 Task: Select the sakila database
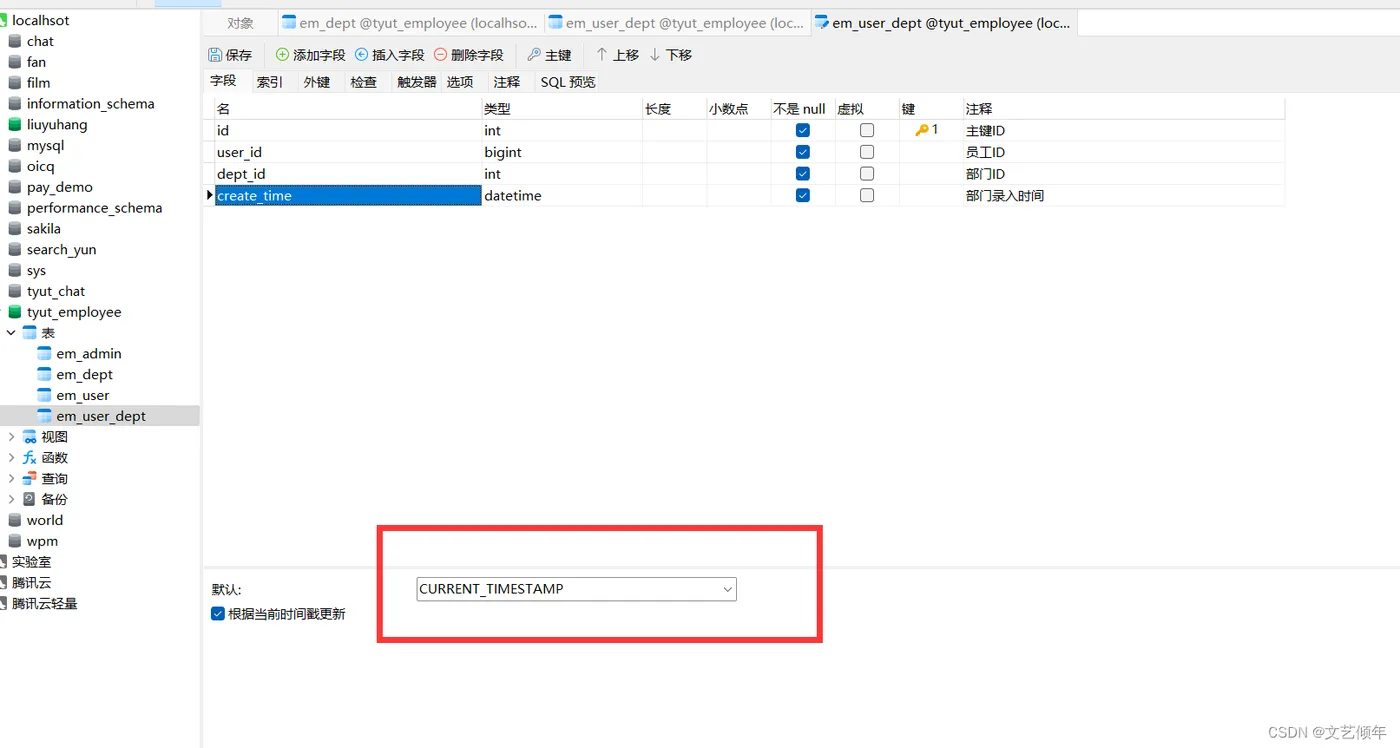pos(44,229)
